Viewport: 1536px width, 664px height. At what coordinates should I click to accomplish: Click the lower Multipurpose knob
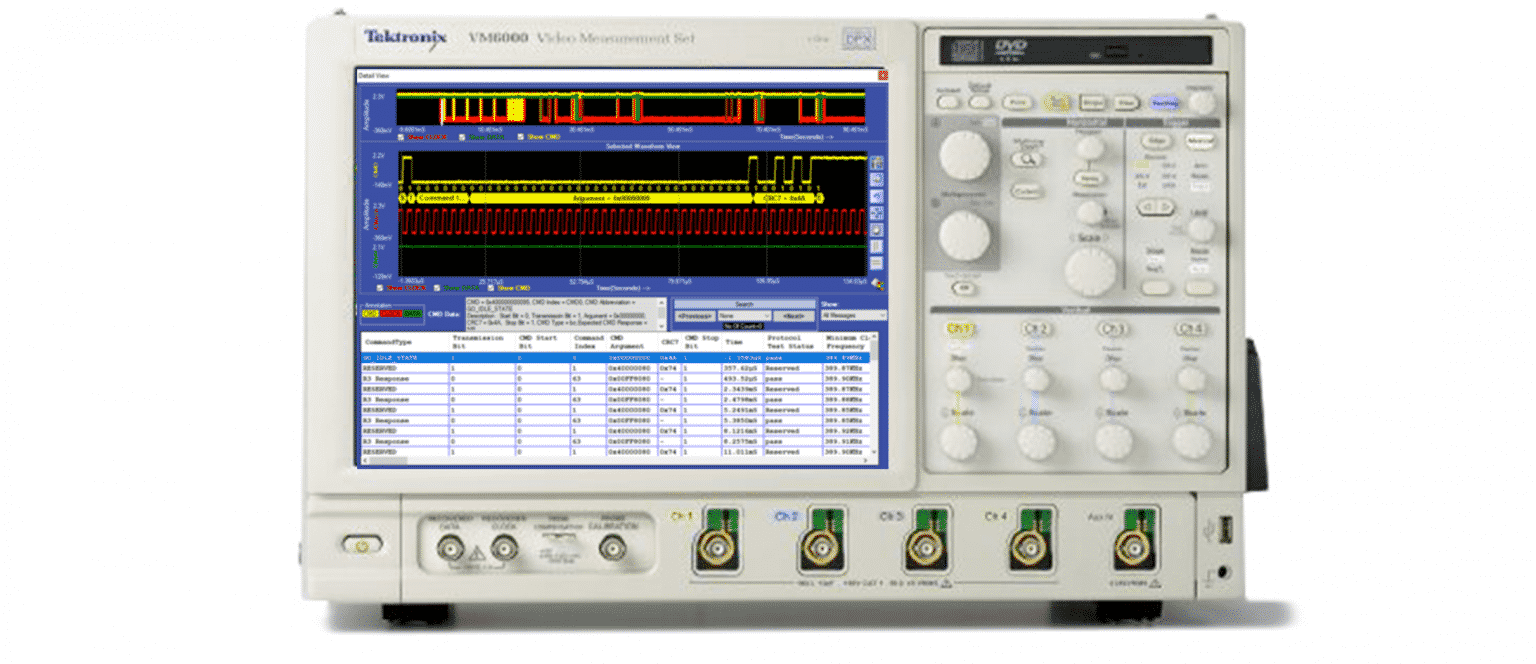coord(964,234)
